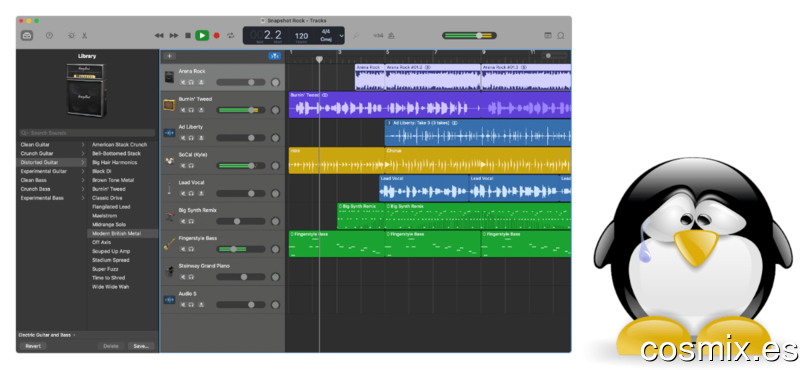Mute the SoCal (Kyle) track
Screen dimensions: 800x370
[x=183, y=165]
